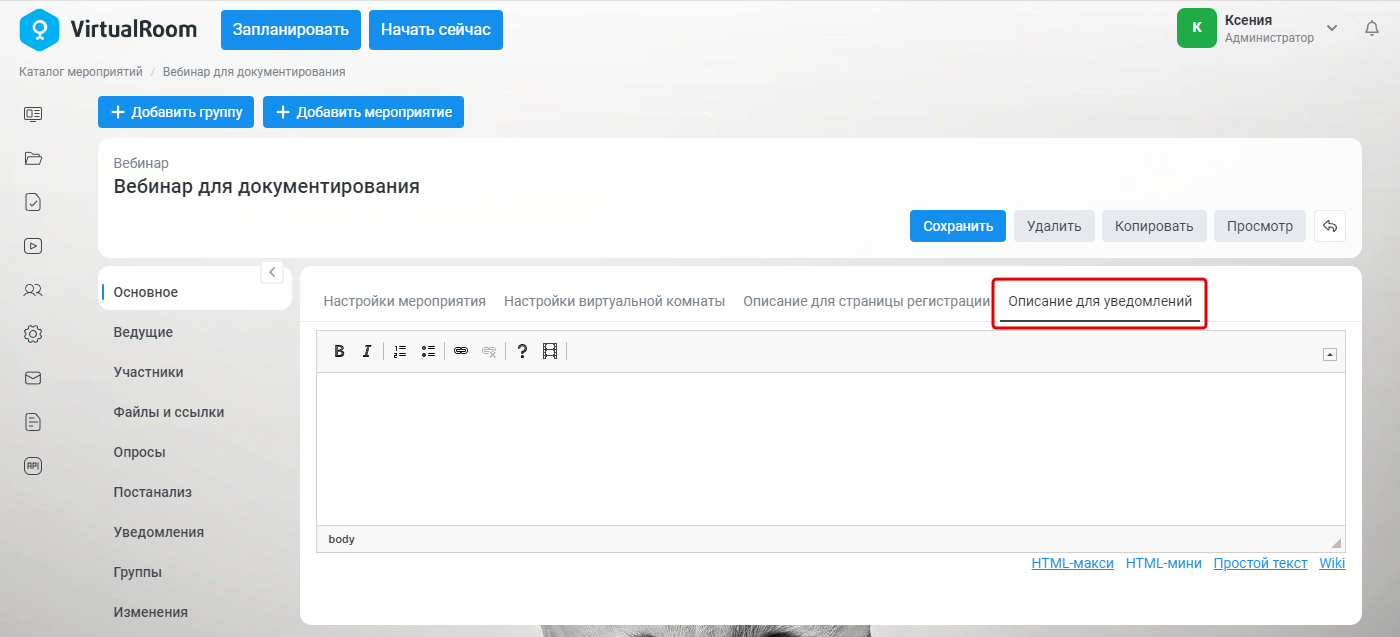Switch to Настройки виртуальной комнаты tab
Screen dimensions: 1400x637
click(x=615, y=301)
